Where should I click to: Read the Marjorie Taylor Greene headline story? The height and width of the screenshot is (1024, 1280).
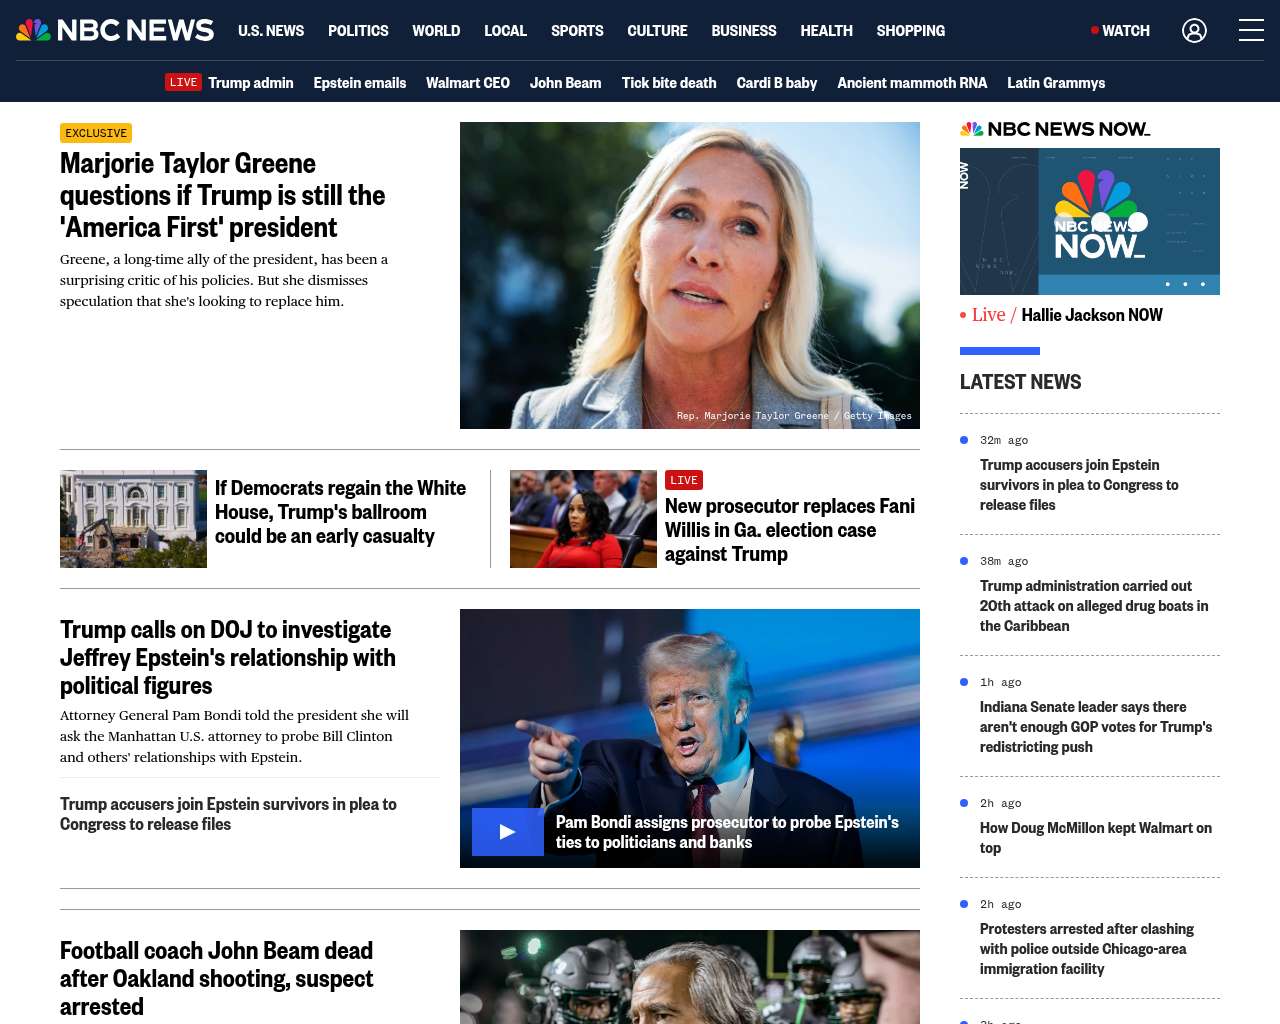[222, 195]
